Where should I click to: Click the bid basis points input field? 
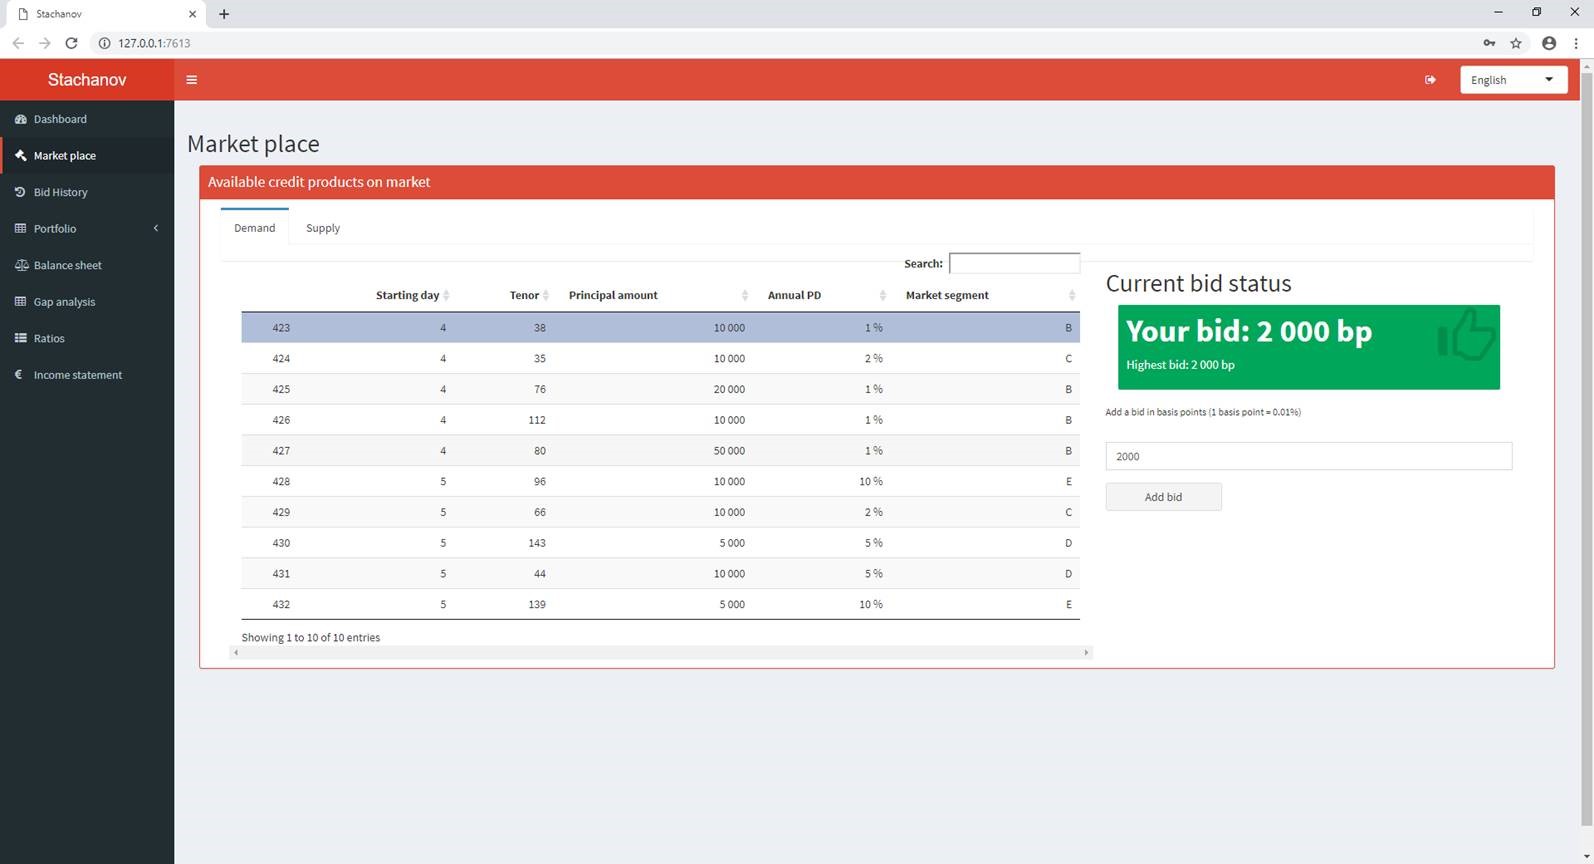click(1308, 456)
